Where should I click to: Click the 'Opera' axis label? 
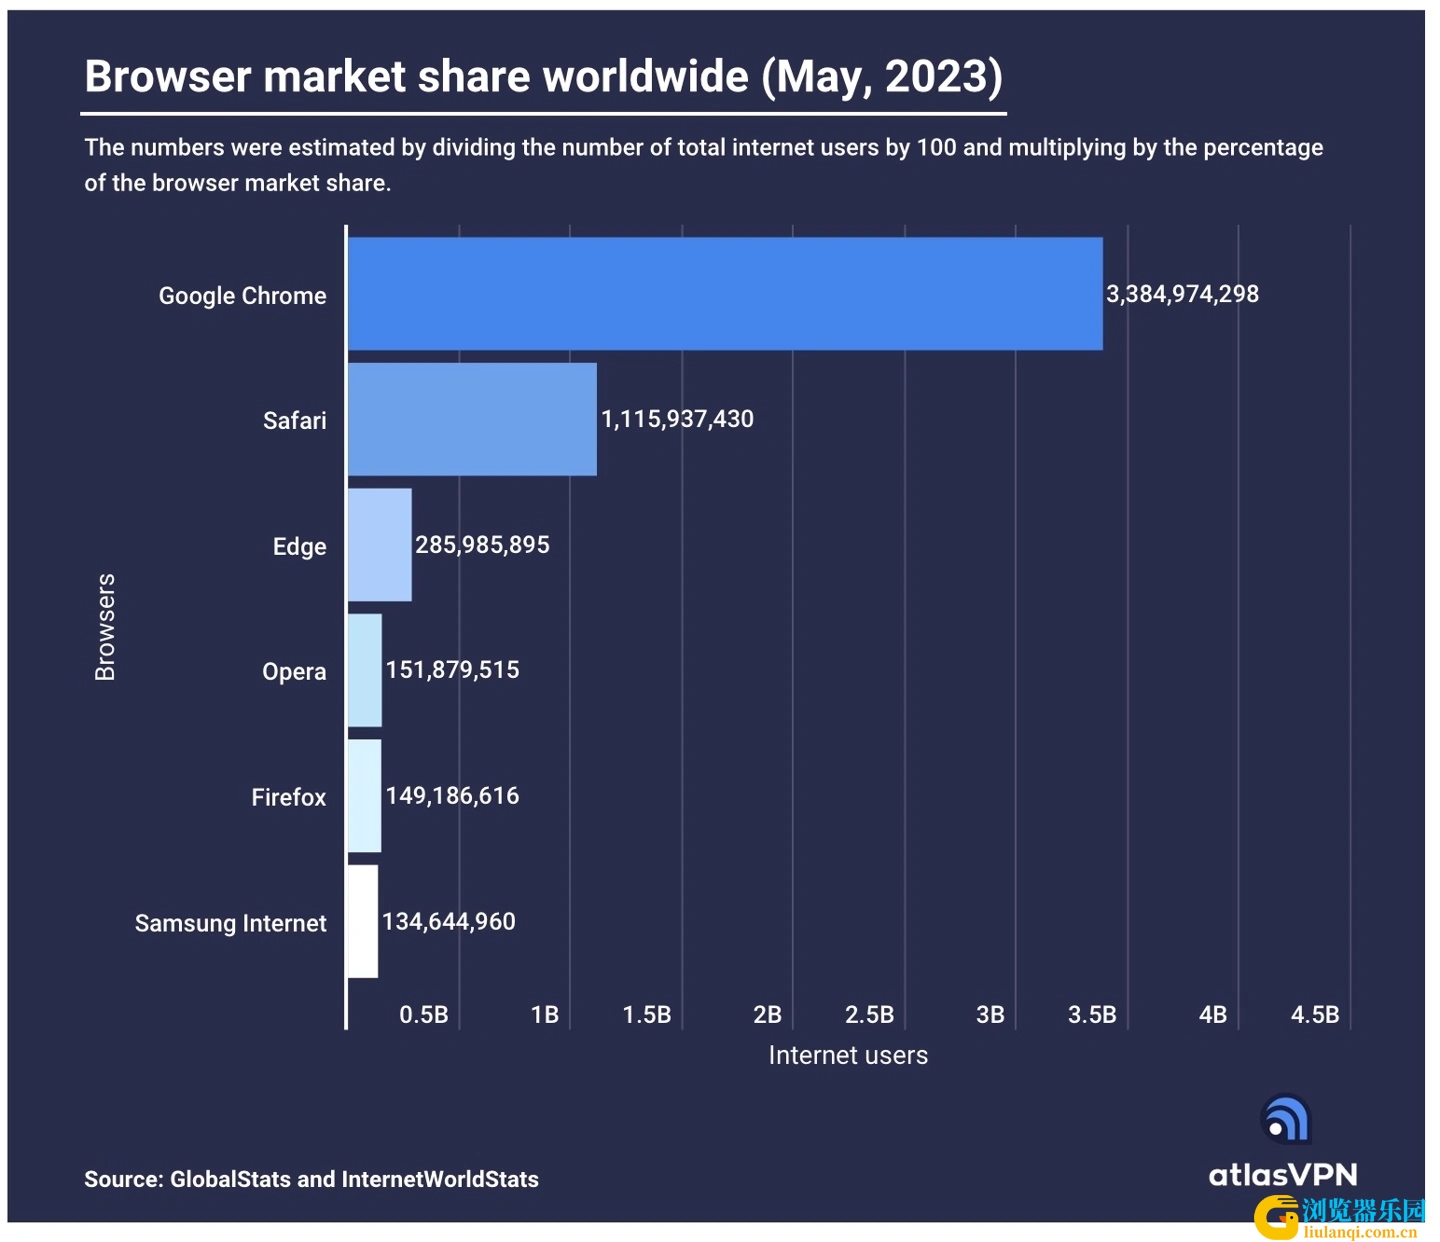tap(294, 672)
